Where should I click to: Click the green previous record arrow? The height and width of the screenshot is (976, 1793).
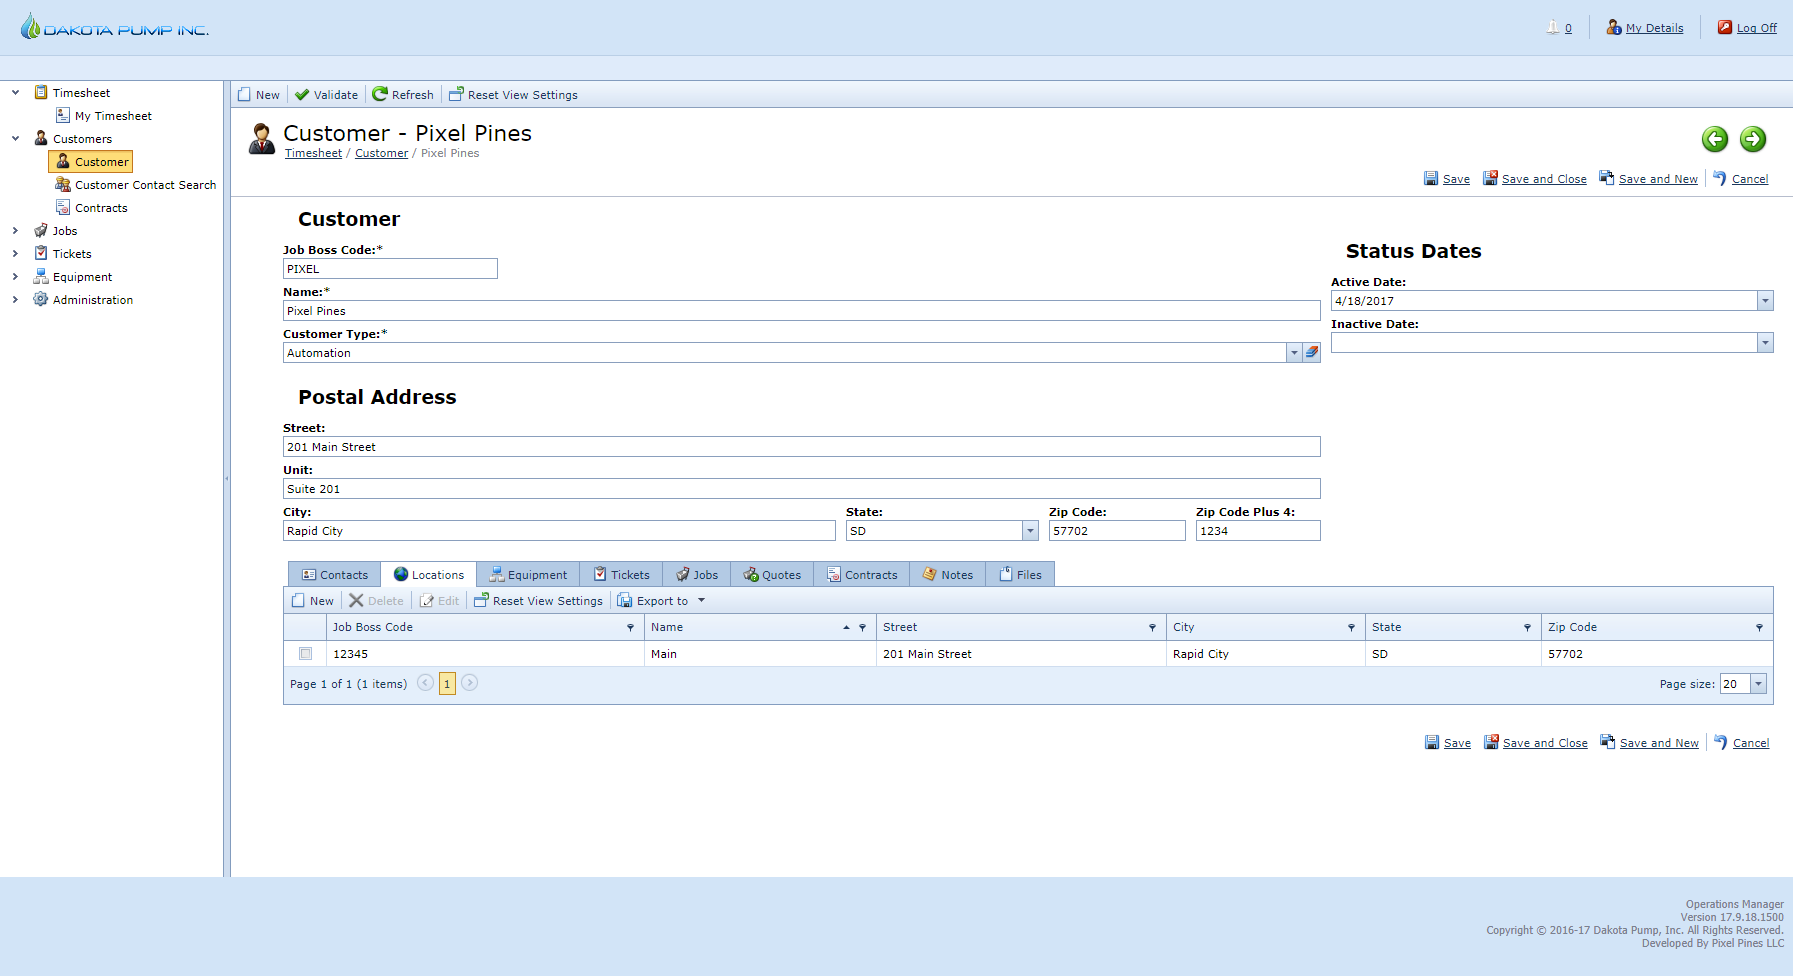(1715, 139)
